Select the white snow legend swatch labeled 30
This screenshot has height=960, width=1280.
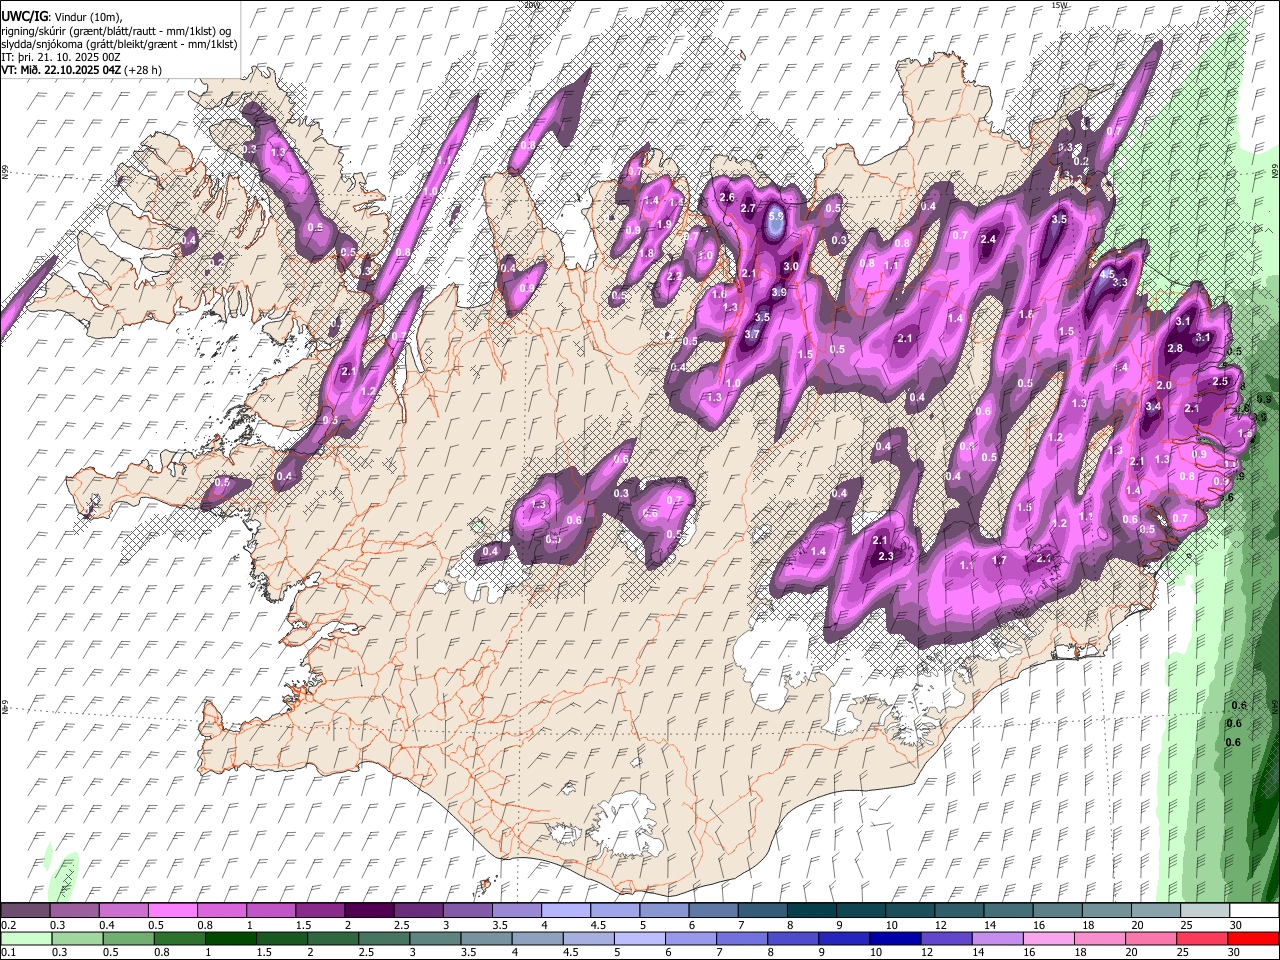click(1252, 911)
